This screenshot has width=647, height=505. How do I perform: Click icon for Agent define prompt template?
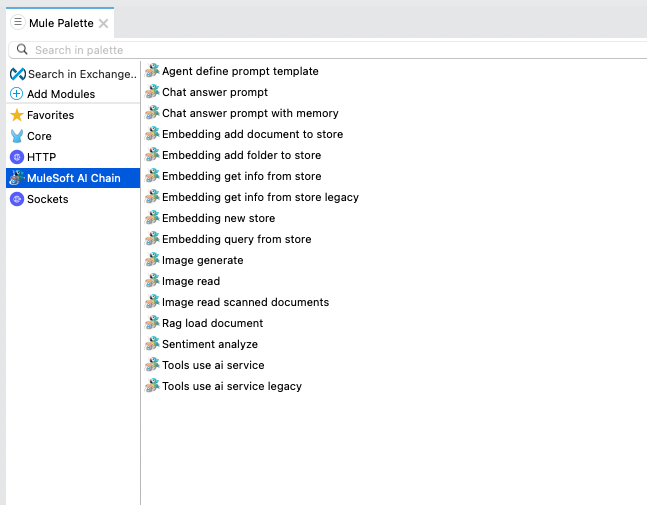152,71
